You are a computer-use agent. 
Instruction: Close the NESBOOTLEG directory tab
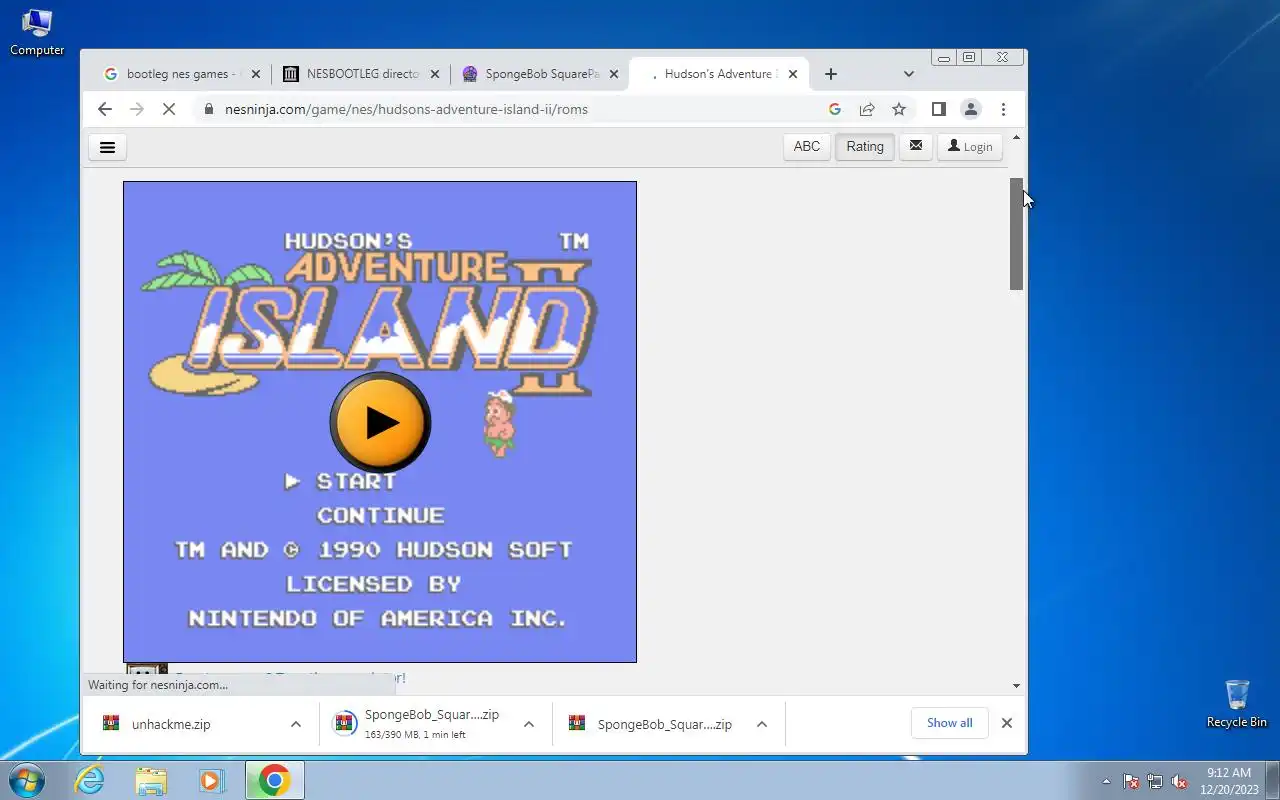pos(435,74)
